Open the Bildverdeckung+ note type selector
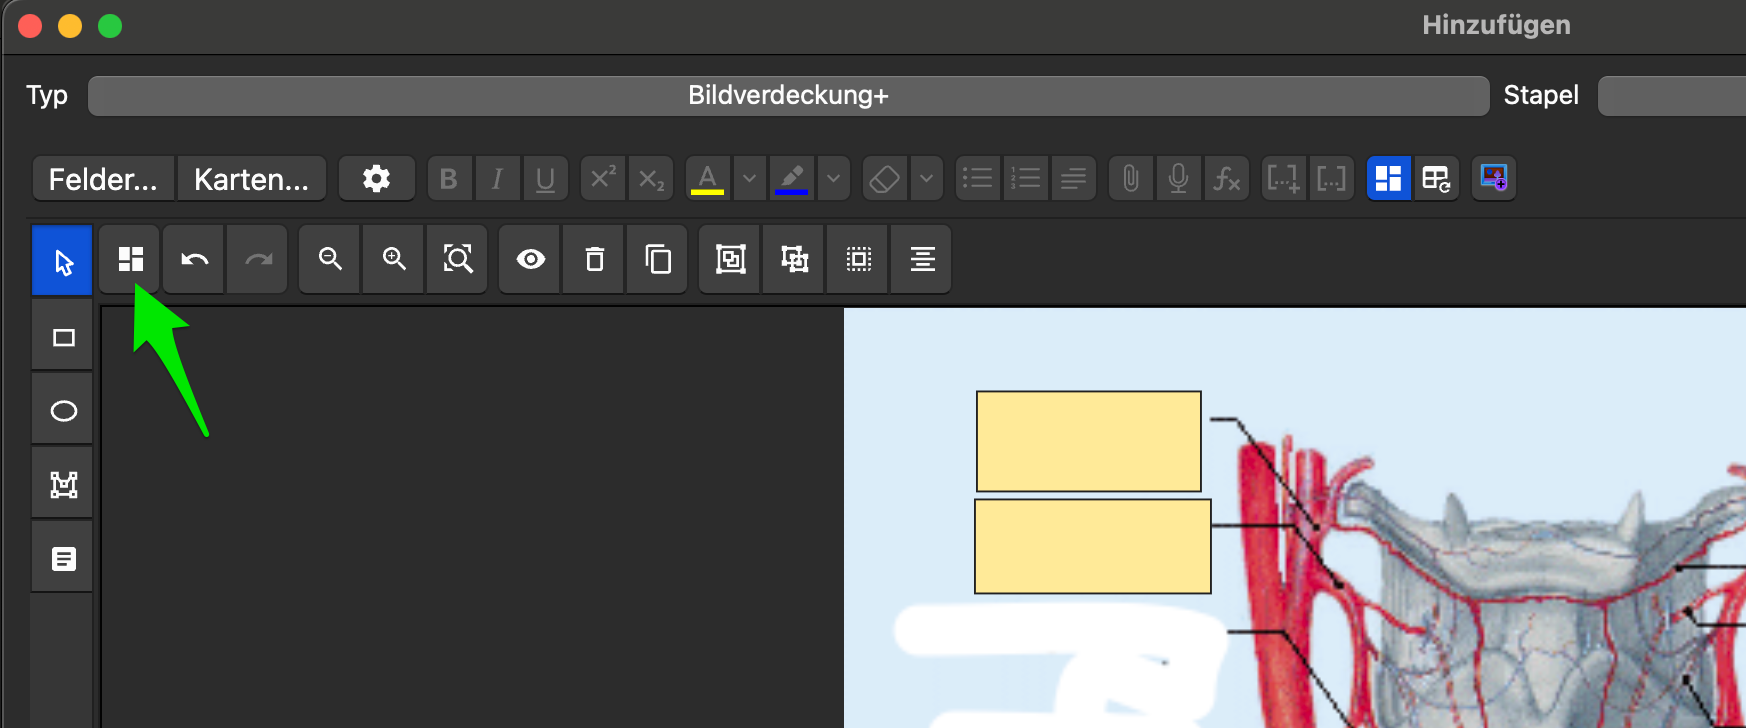Screen dimensions: 1746x728 pyautogui.click(x=788, y=96)
